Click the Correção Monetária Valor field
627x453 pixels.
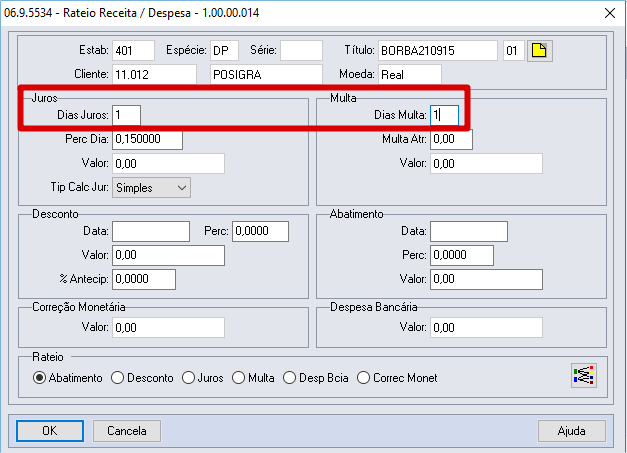168,327
